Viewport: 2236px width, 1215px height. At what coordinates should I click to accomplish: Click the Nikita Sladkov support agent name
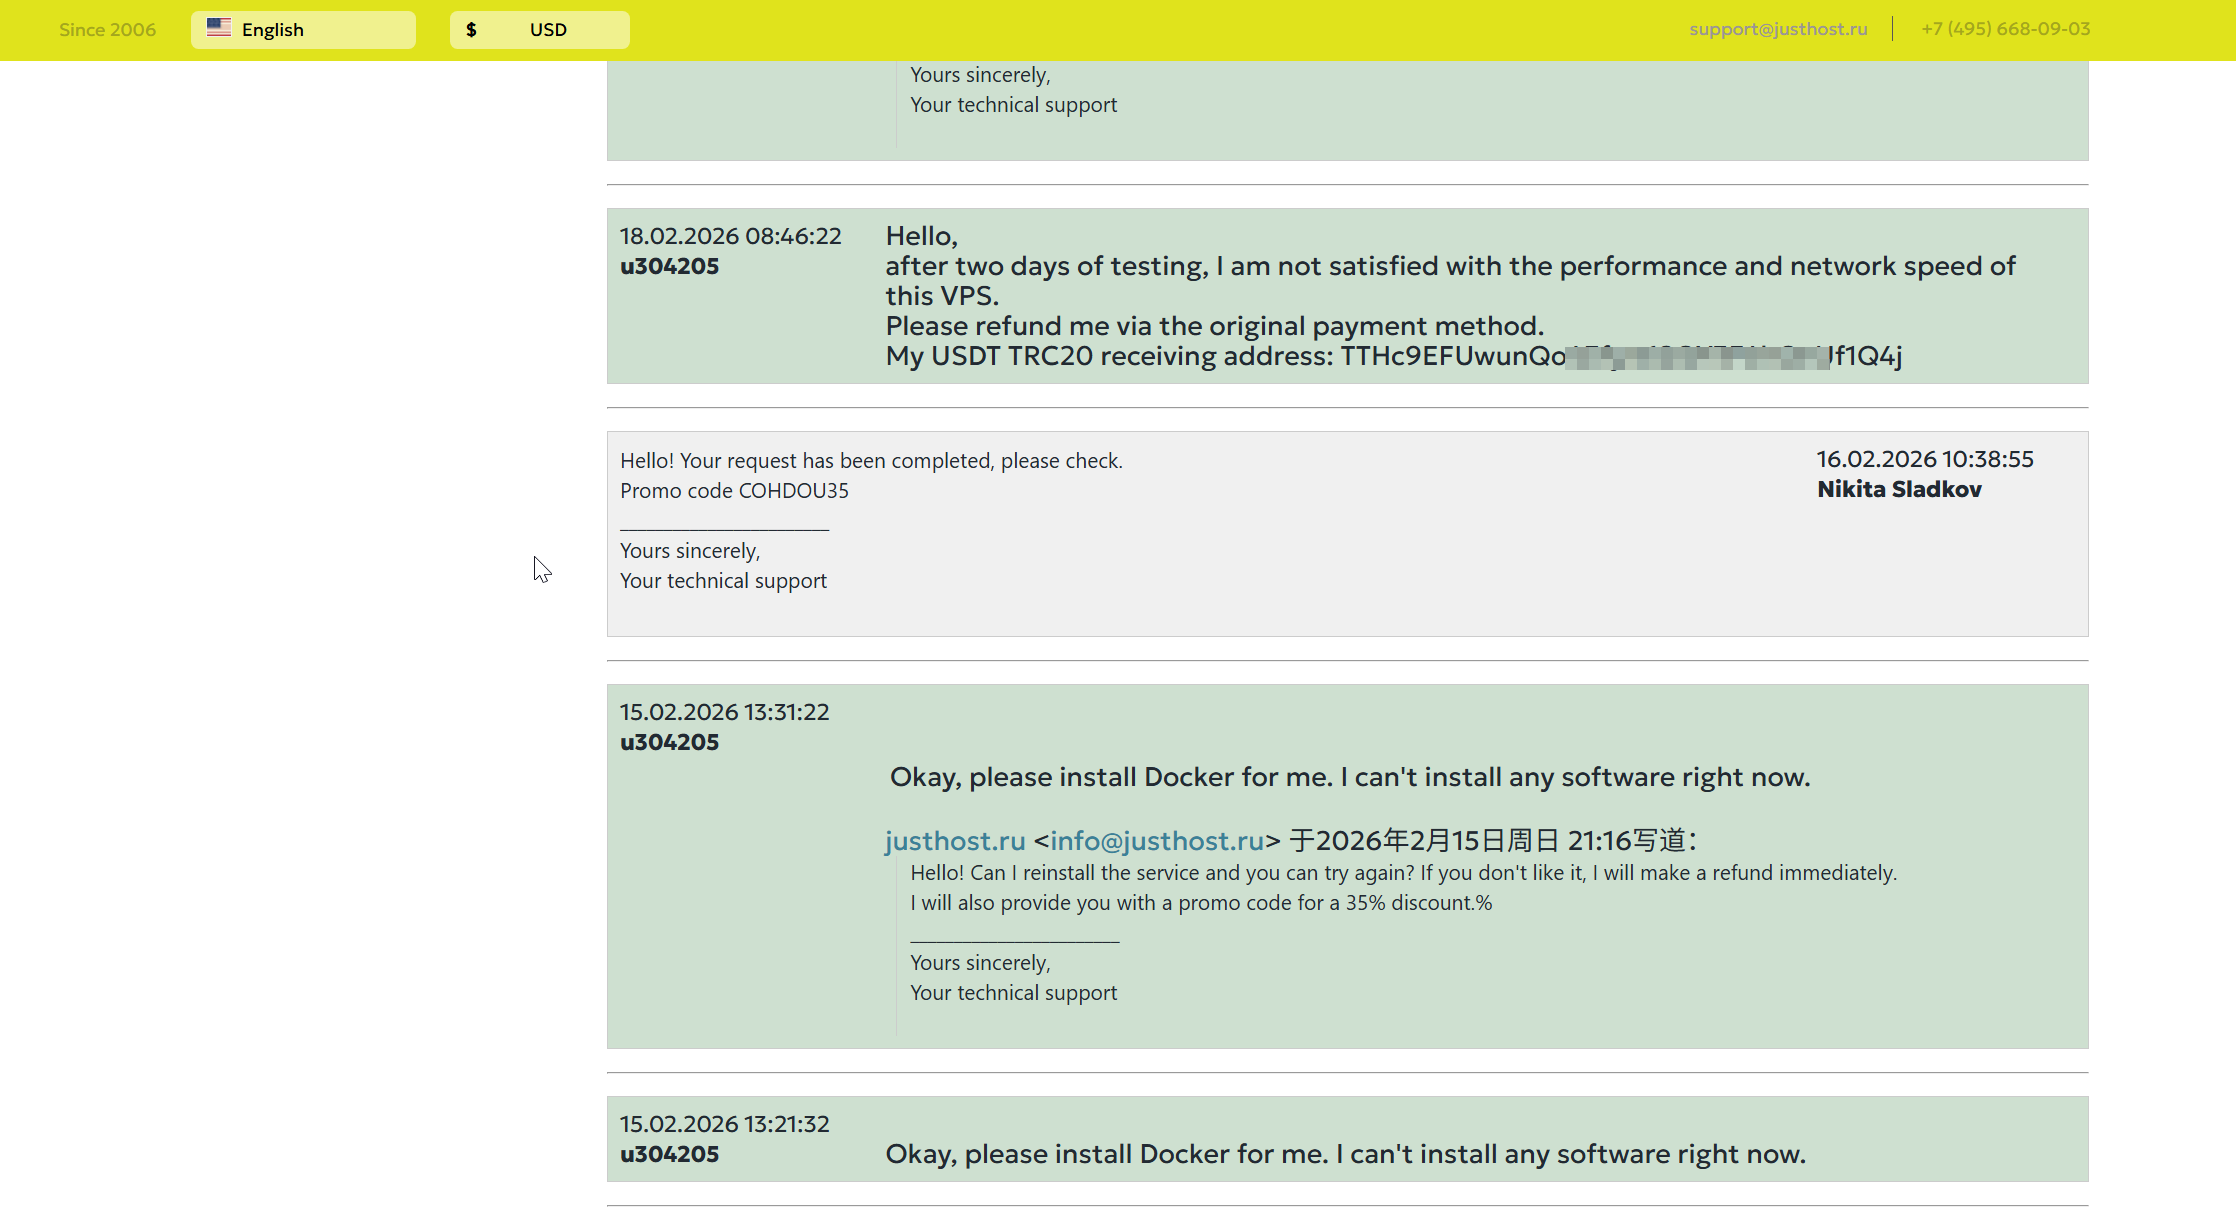1899,489
